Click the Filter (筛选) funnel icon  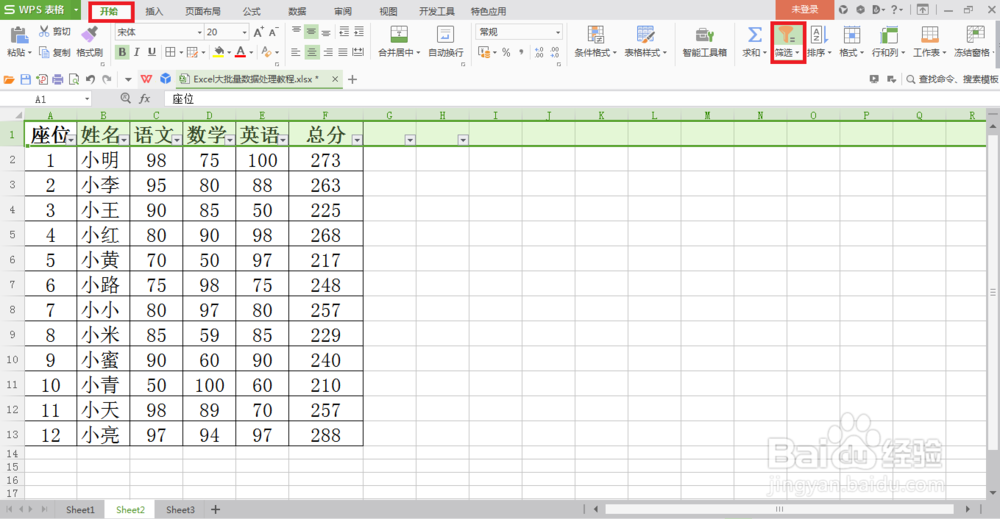tap(787, 35)
